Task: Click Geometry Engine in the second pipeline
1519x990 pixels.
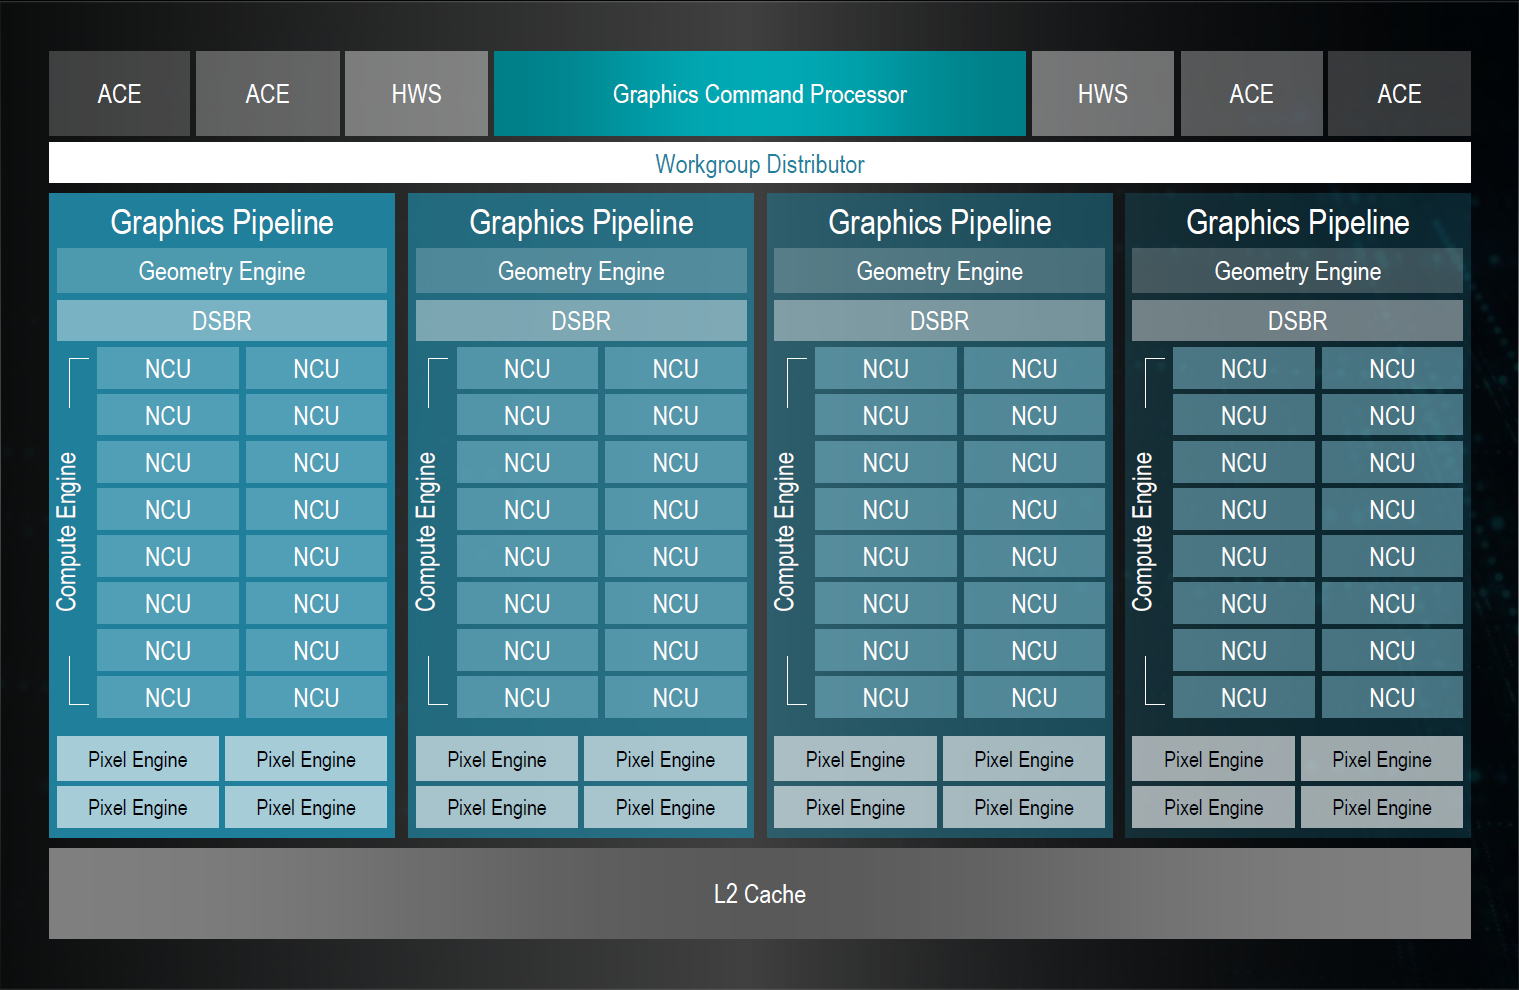Action: 581,271
